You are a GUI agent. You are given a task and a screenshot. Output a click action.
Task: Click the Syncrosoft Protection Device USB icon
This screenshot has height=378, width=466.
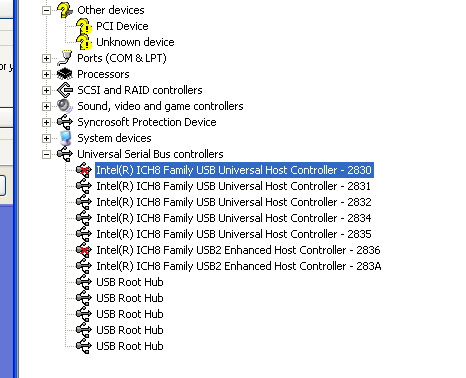point(65,122)
